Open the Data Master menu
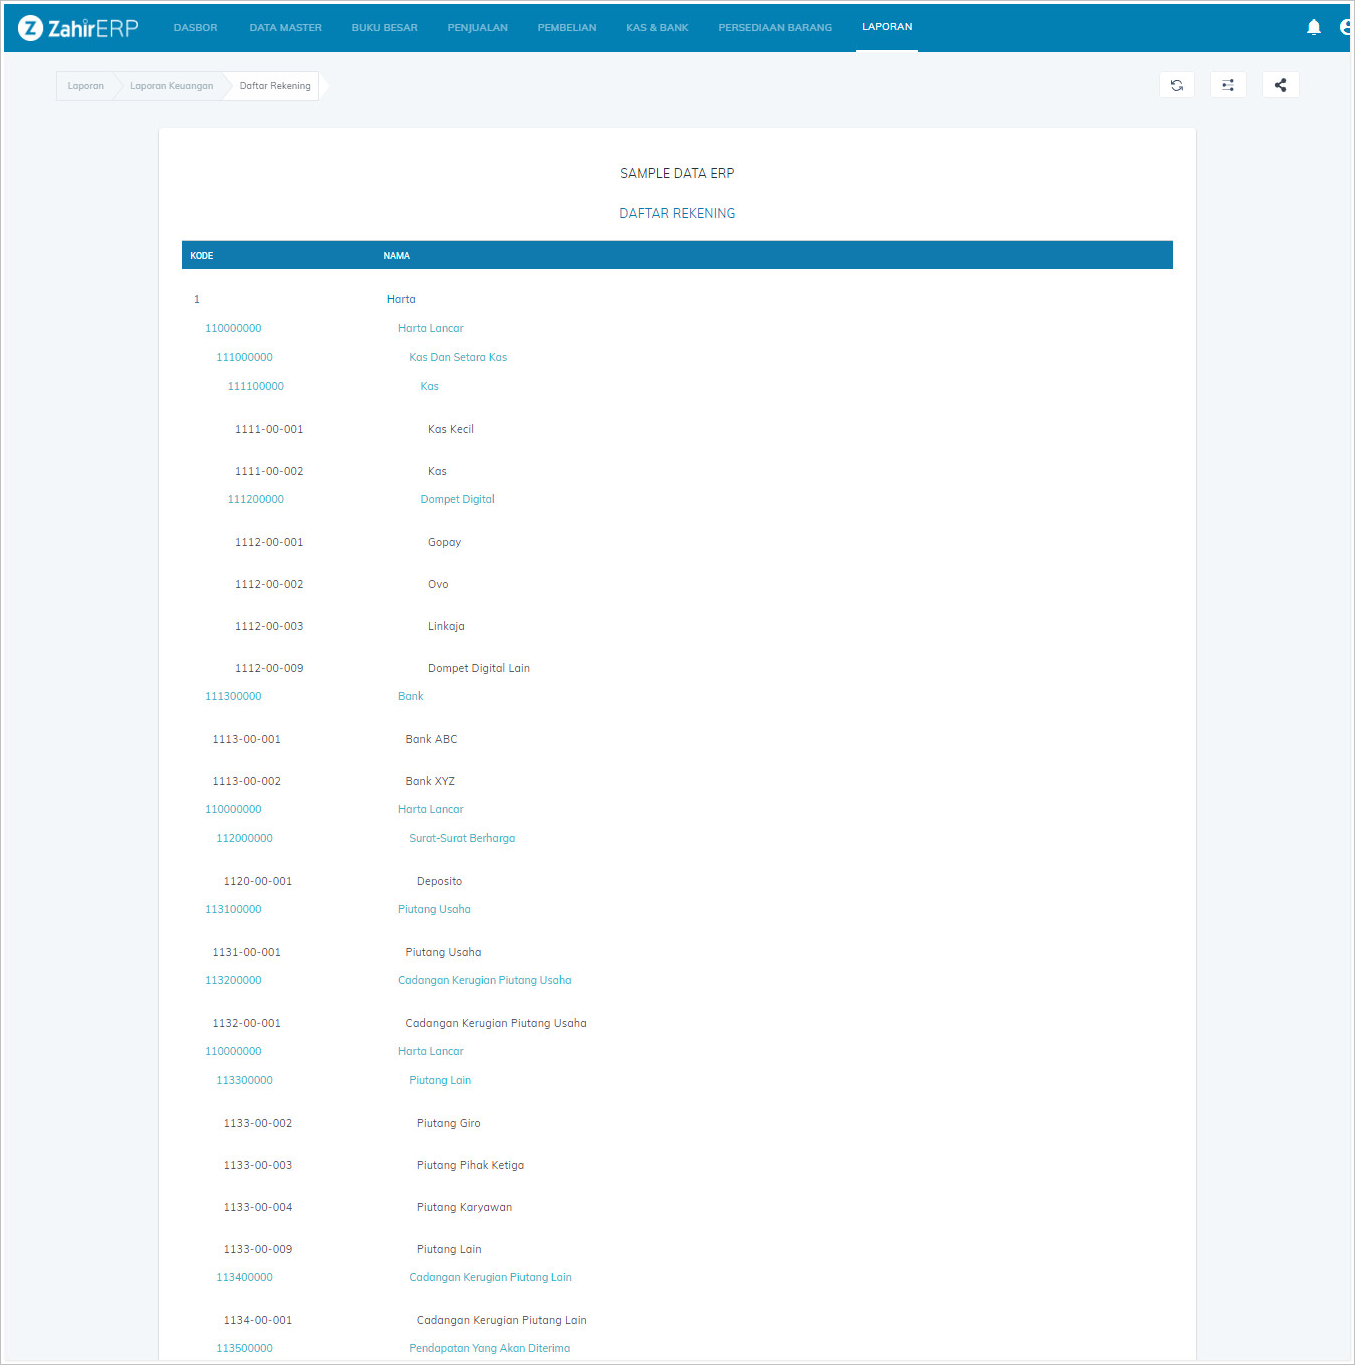Viewport: 1355px width, 1365px height. [285, 28]
